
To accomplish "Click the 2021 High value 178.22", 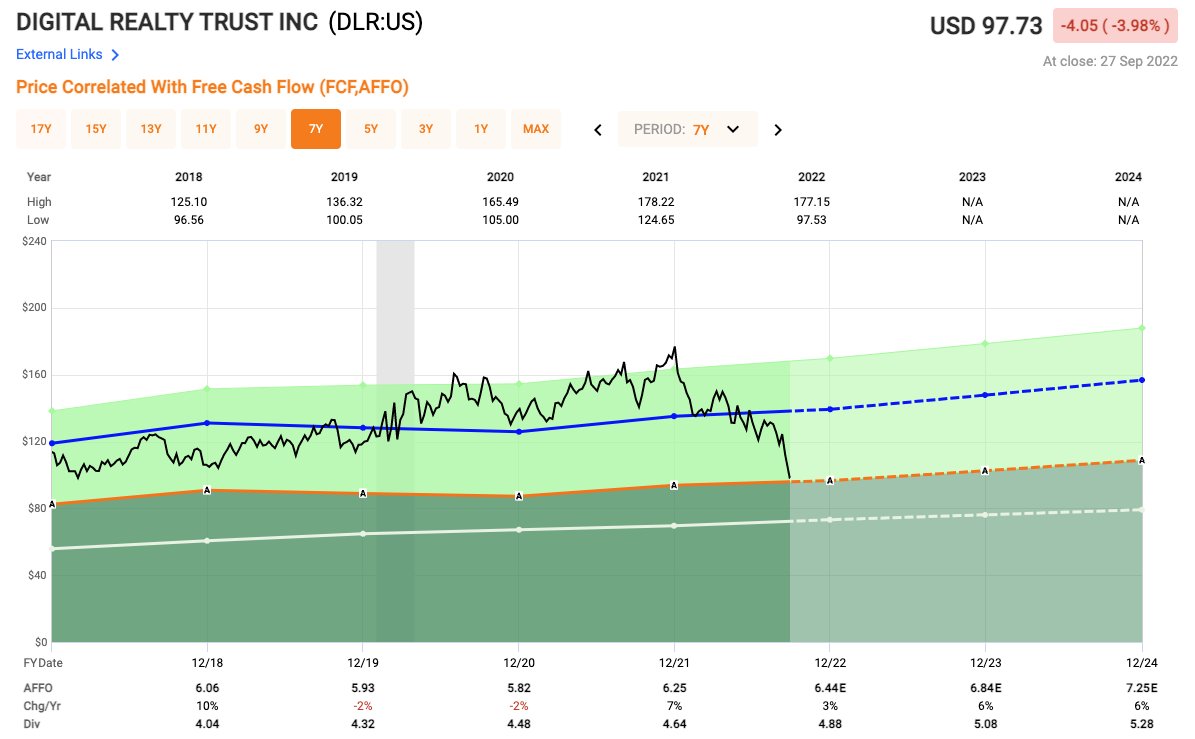I will point(655,202).
